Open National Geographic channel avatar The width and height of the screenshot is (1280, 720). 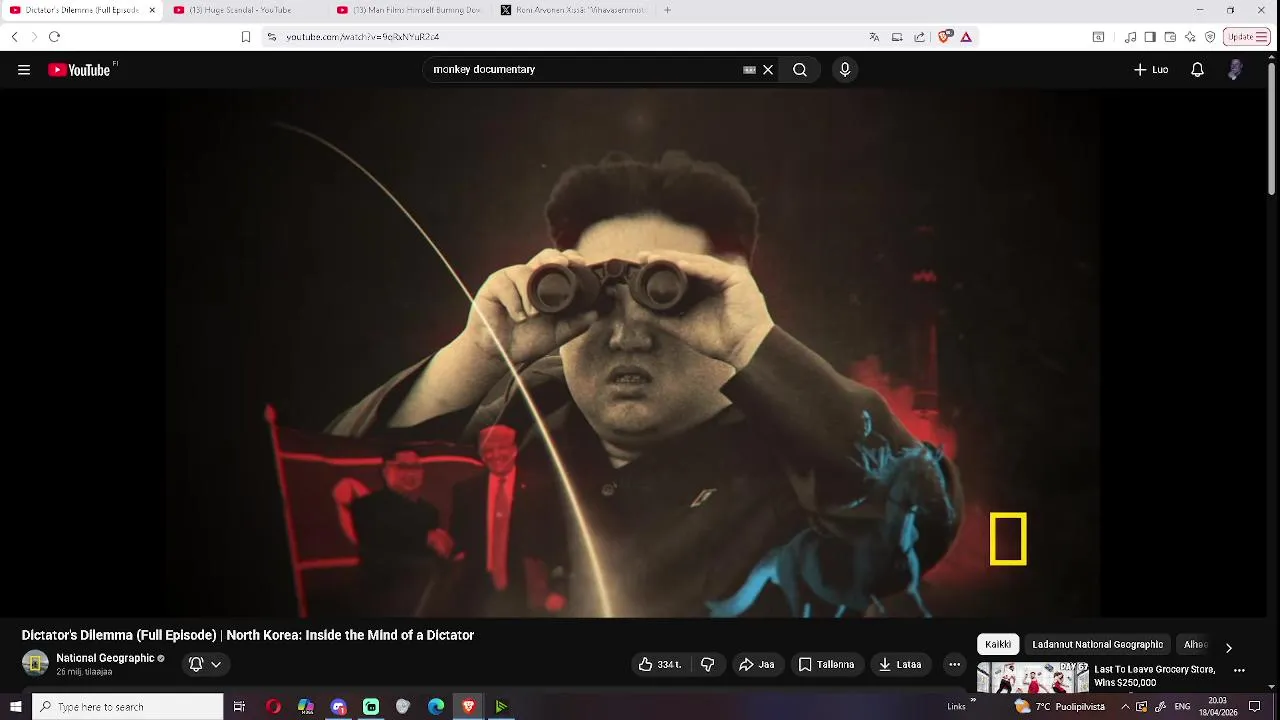click(35, 663)
